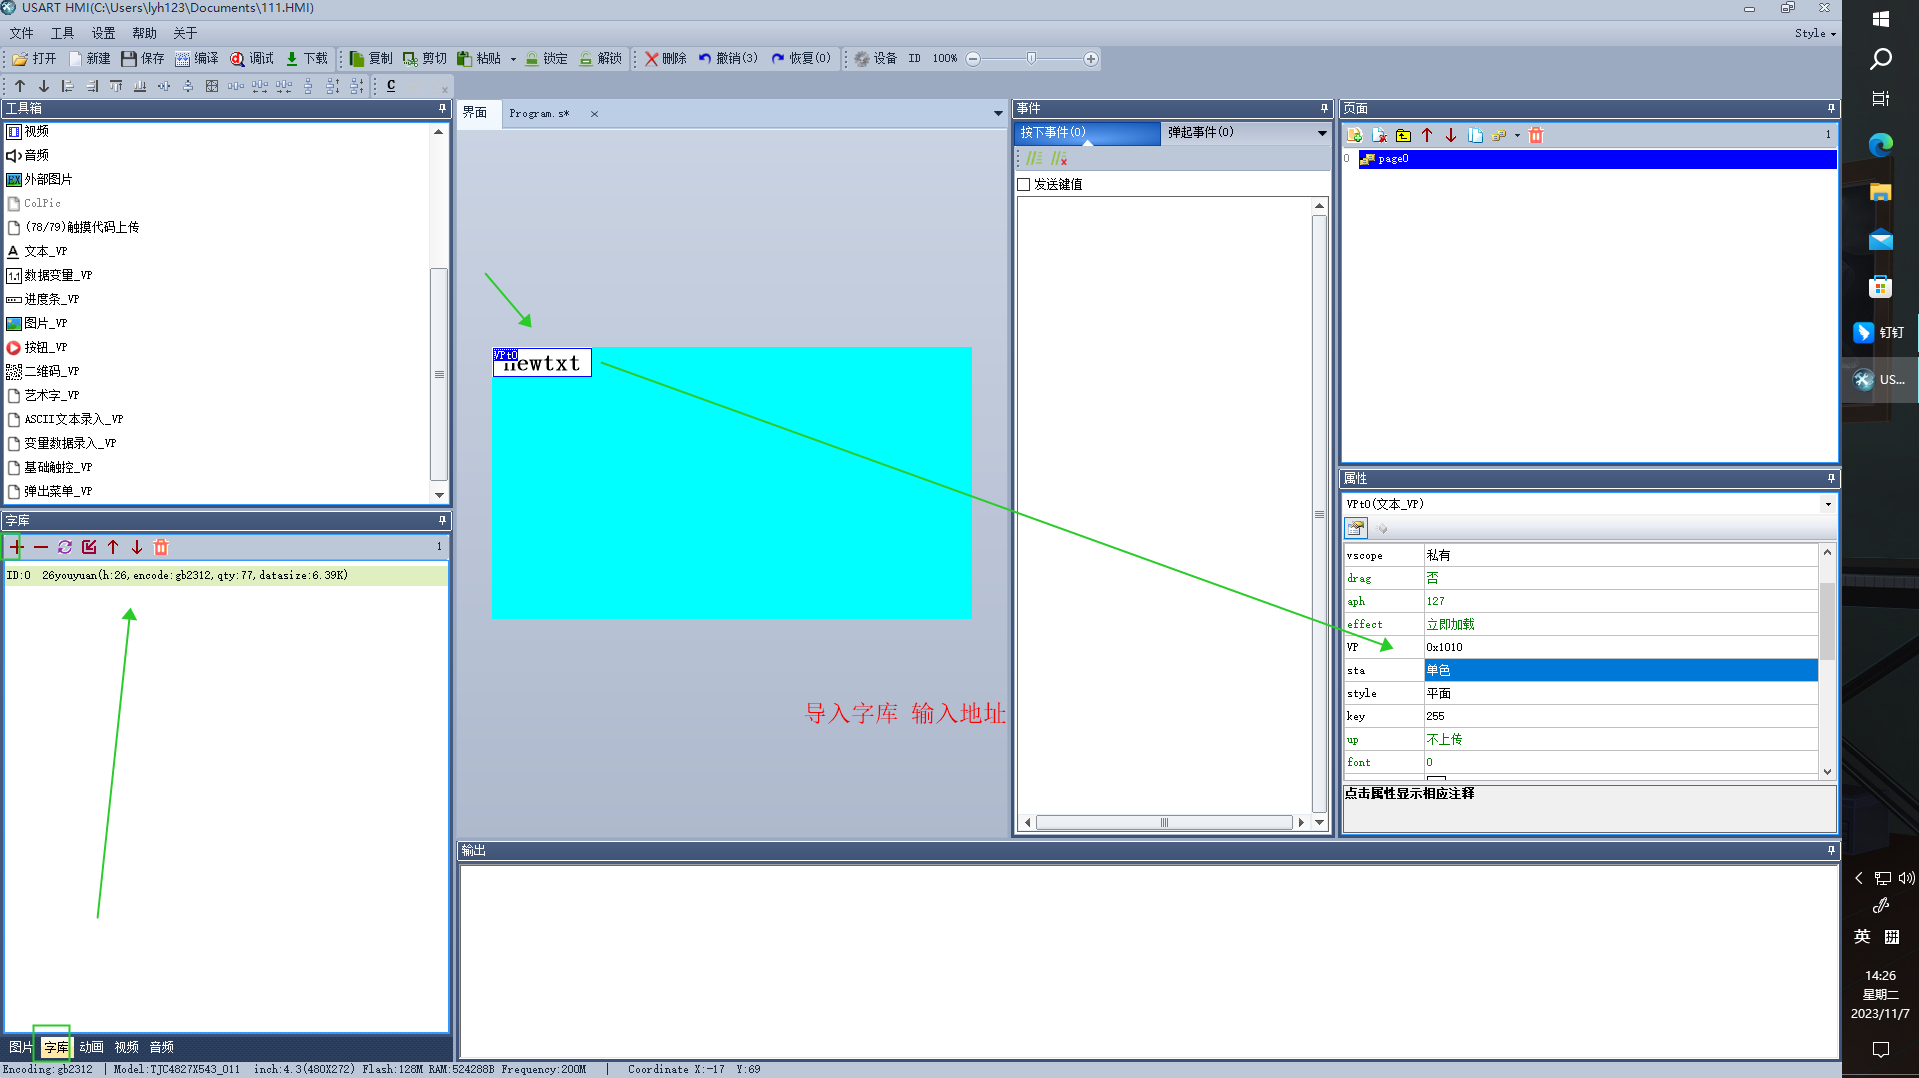Click the 保存 (Save) toolbar button

coord(143,59)
